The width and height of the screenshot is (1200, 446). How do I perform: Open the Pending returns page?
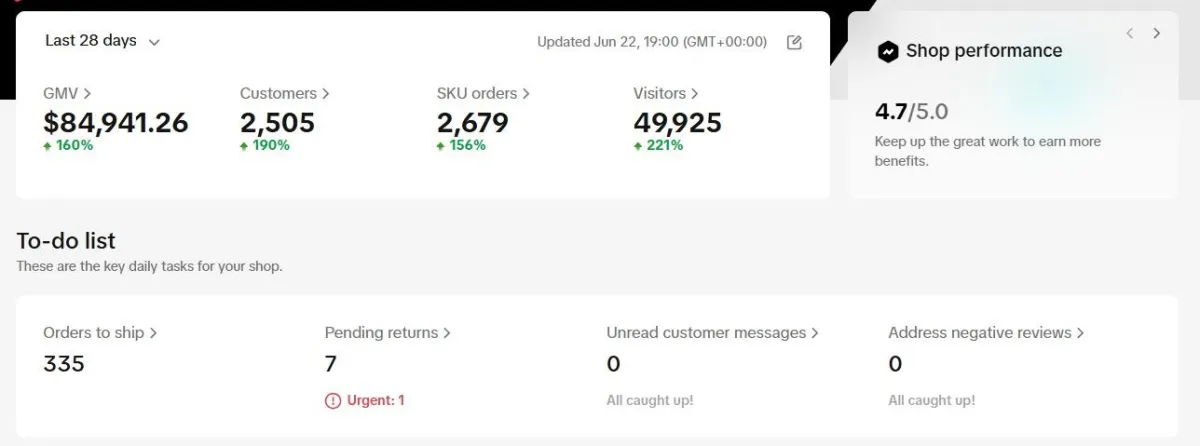point(387,332)
